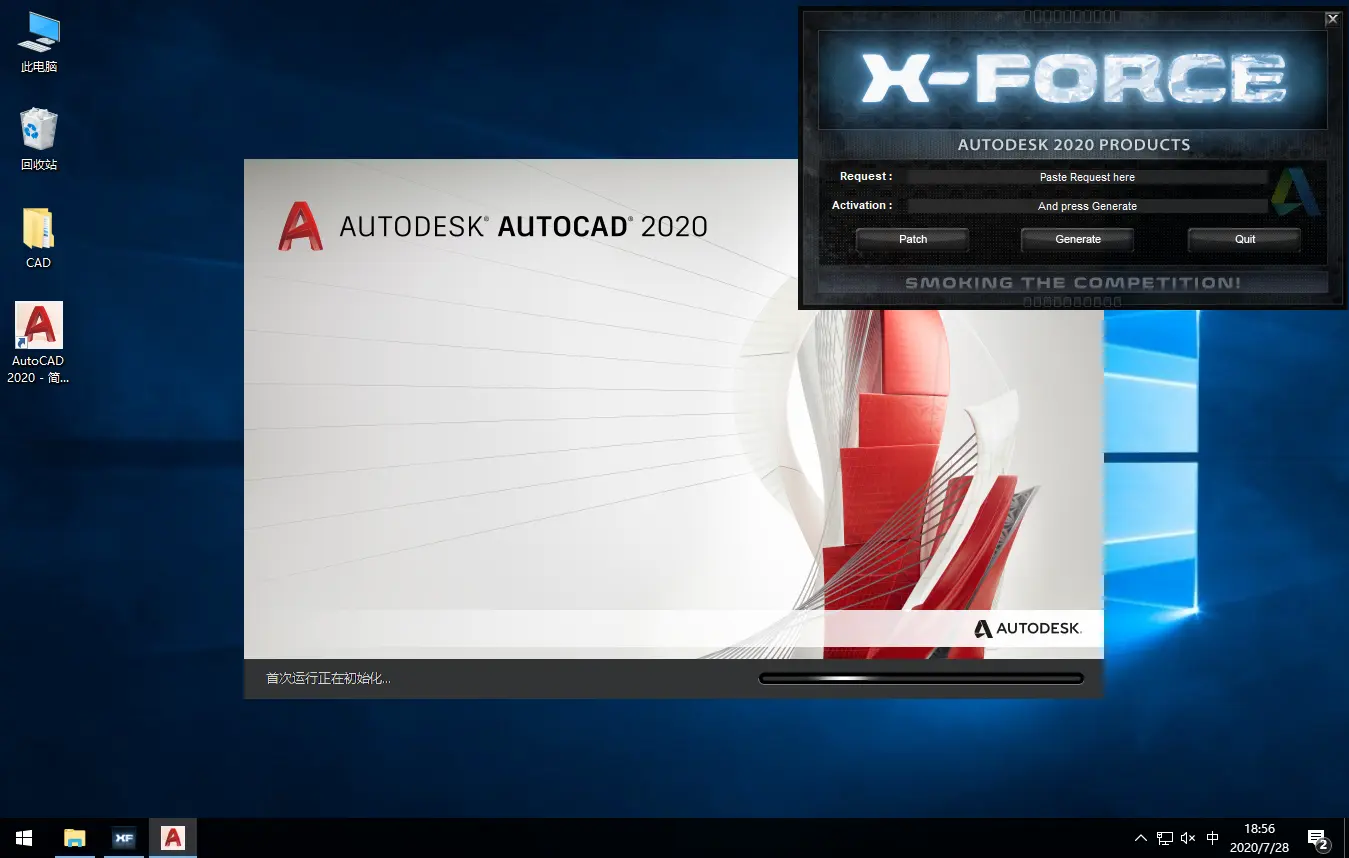The height and width of the screenshot is (858, 1349).
Task: Open File Explorer from the taskbar
Action: pos(75,838)
